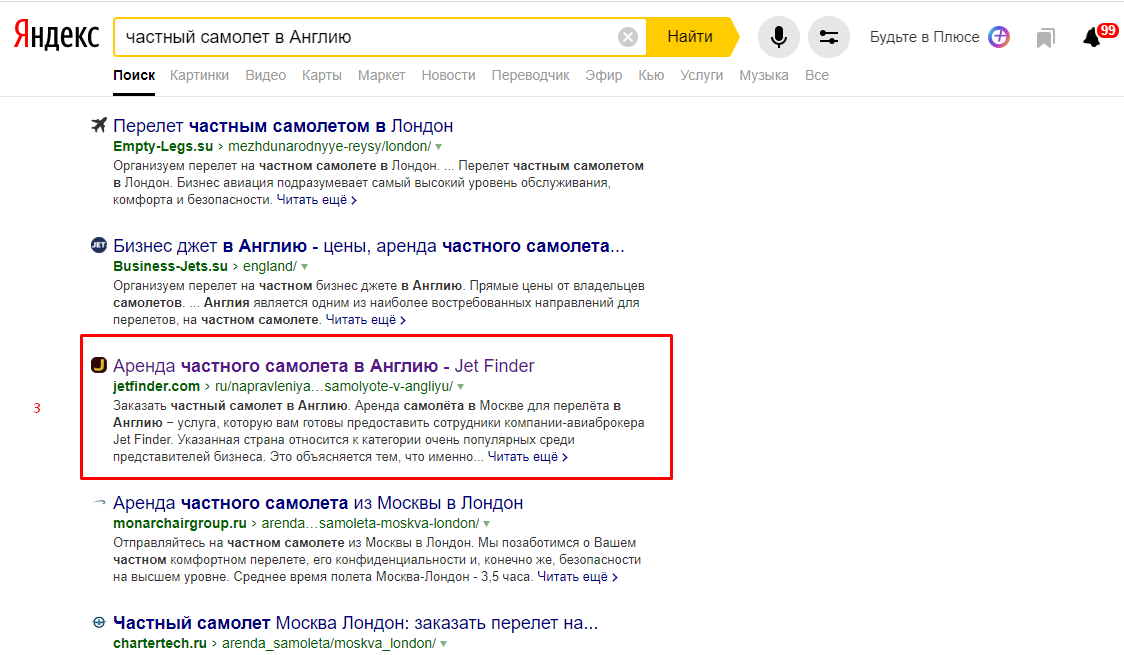Click the arenda_samoleta/moskva_london/ path link
This screenshot has height=655, width=1124.
pos(329,643)
